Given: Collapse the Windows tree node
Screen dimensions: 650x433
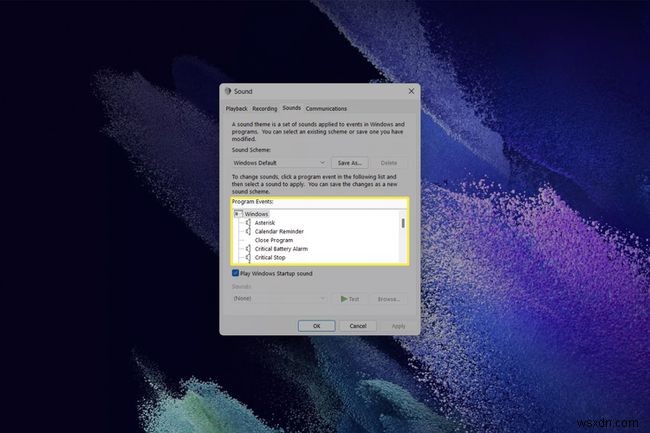Looking at the screenshot, I should (238, 214).
